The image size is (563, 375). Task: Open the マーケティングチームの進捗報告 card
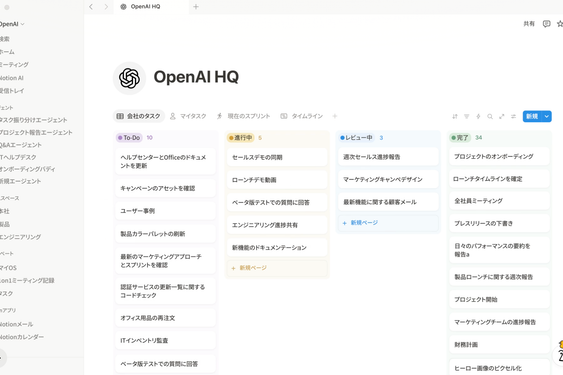[499, 322]
